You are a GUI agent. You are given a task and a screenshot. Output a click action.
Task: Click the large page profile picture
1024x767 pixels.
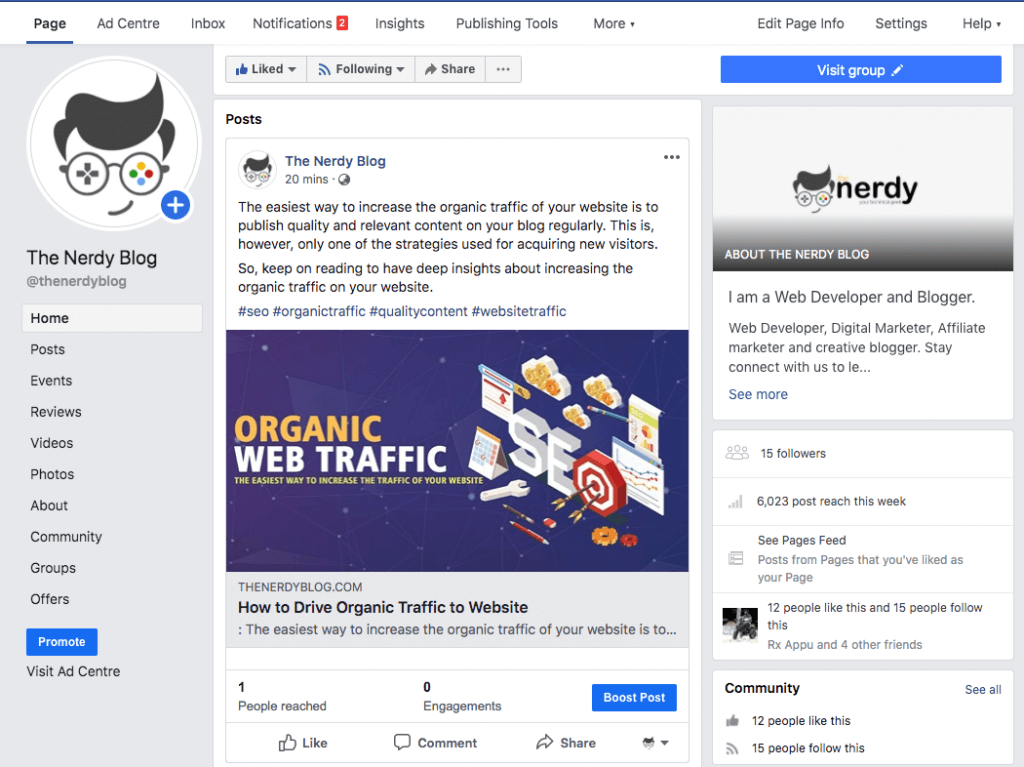(x=114, y=144)
